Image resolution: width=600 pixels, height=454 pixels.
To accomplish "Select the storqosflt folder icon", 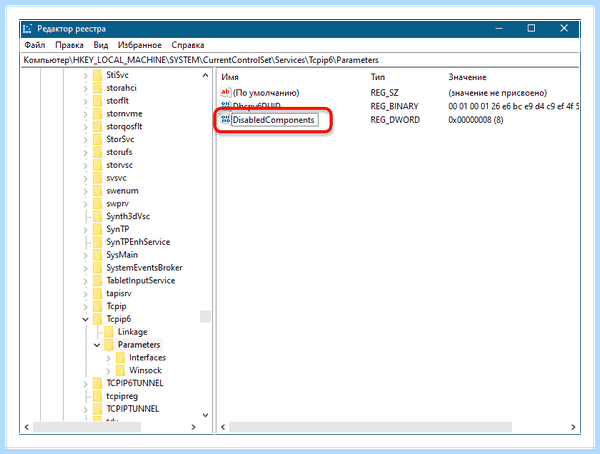I will tap(98, 126).
